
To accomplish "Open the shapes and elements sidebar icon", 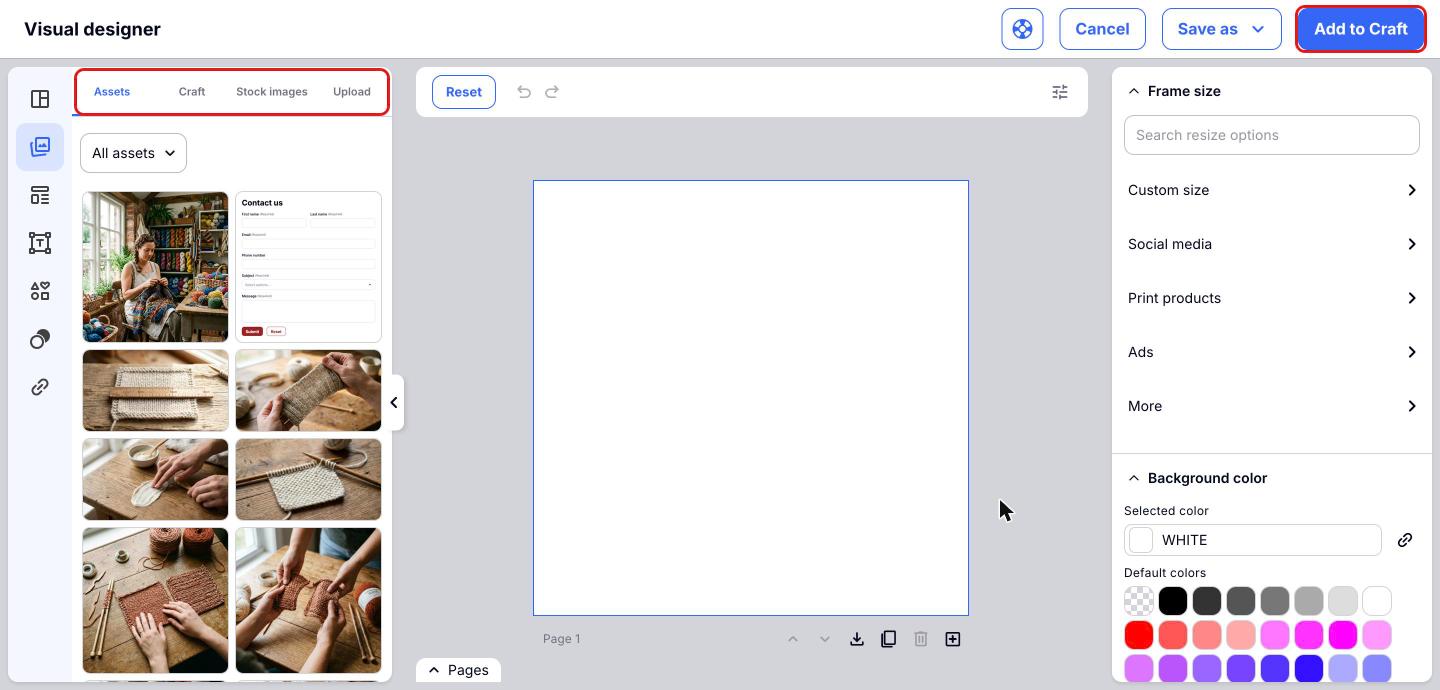I will click(40, 291).
